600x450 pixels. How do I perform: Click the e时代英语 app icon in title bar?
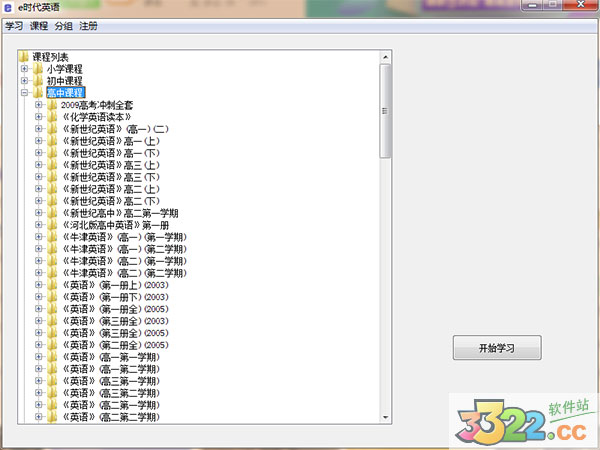(x=9, y=7)
